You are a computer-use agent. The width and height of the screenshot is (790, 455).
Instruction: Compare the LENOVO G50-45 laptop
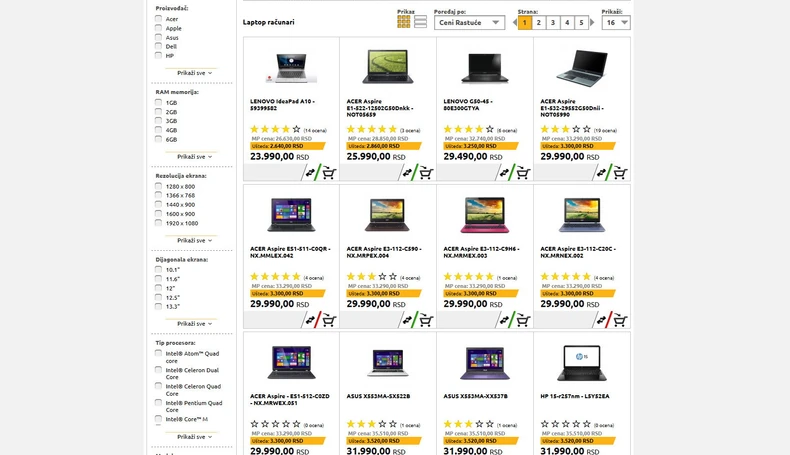click(x=504, y=173)
